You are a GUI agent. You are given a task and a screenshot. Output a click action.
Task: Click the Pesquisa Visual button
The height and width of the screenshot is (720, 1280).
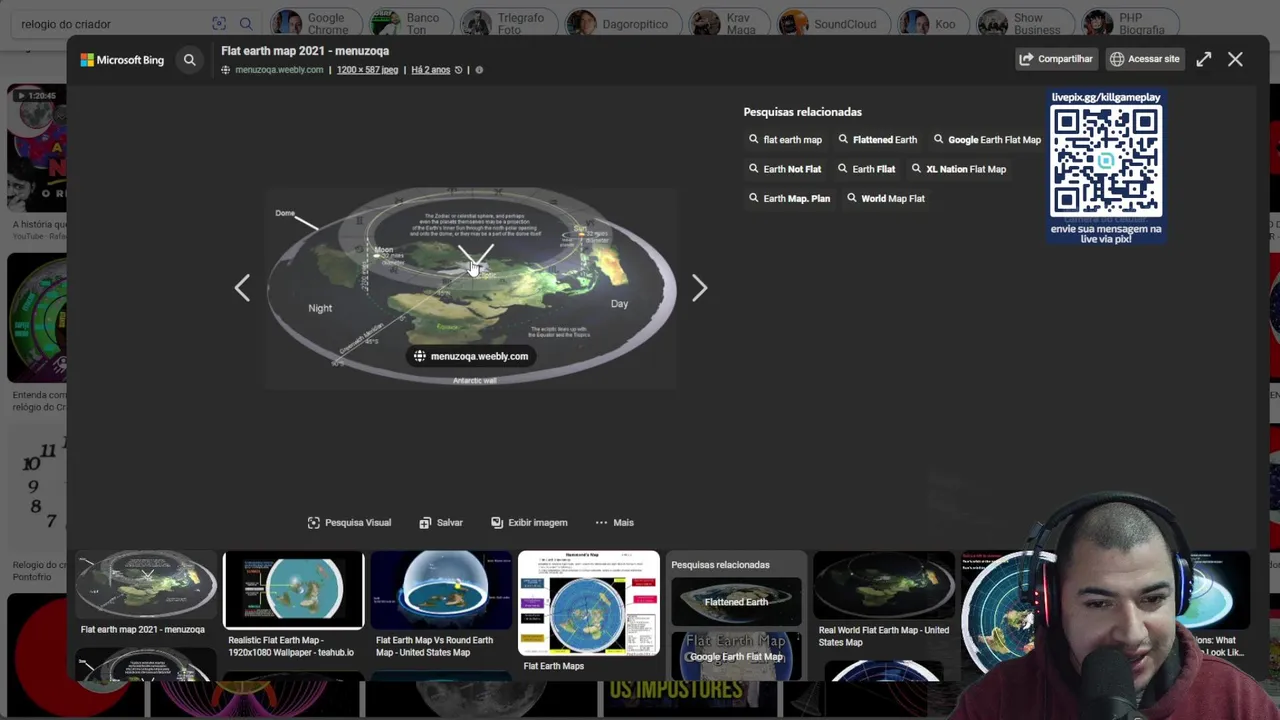pos(349,523)
